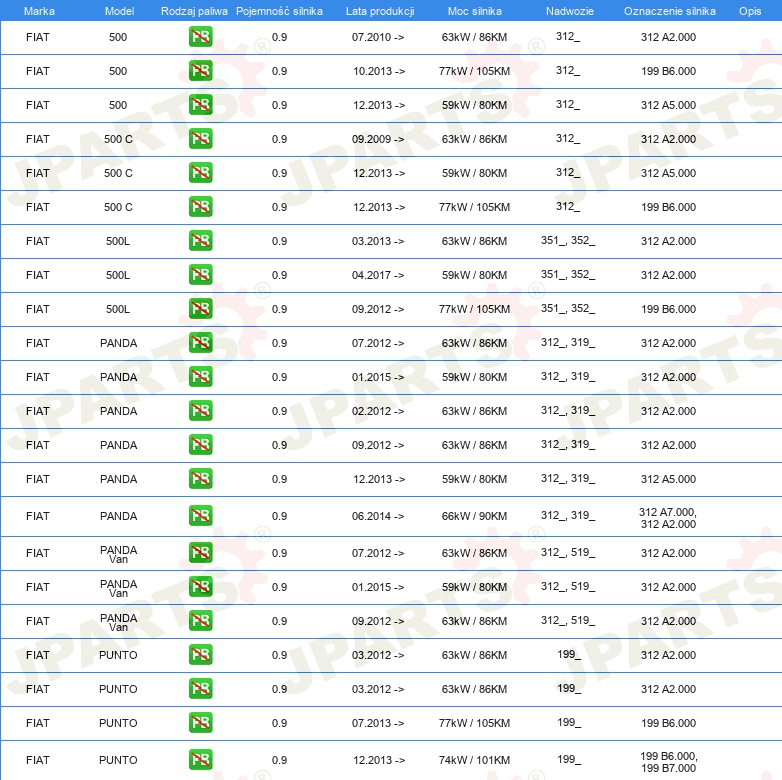Click fuel type icon in 500 C 09.2009 row
This screenshot has height=780, width=782.
click(x=200, y=139)
